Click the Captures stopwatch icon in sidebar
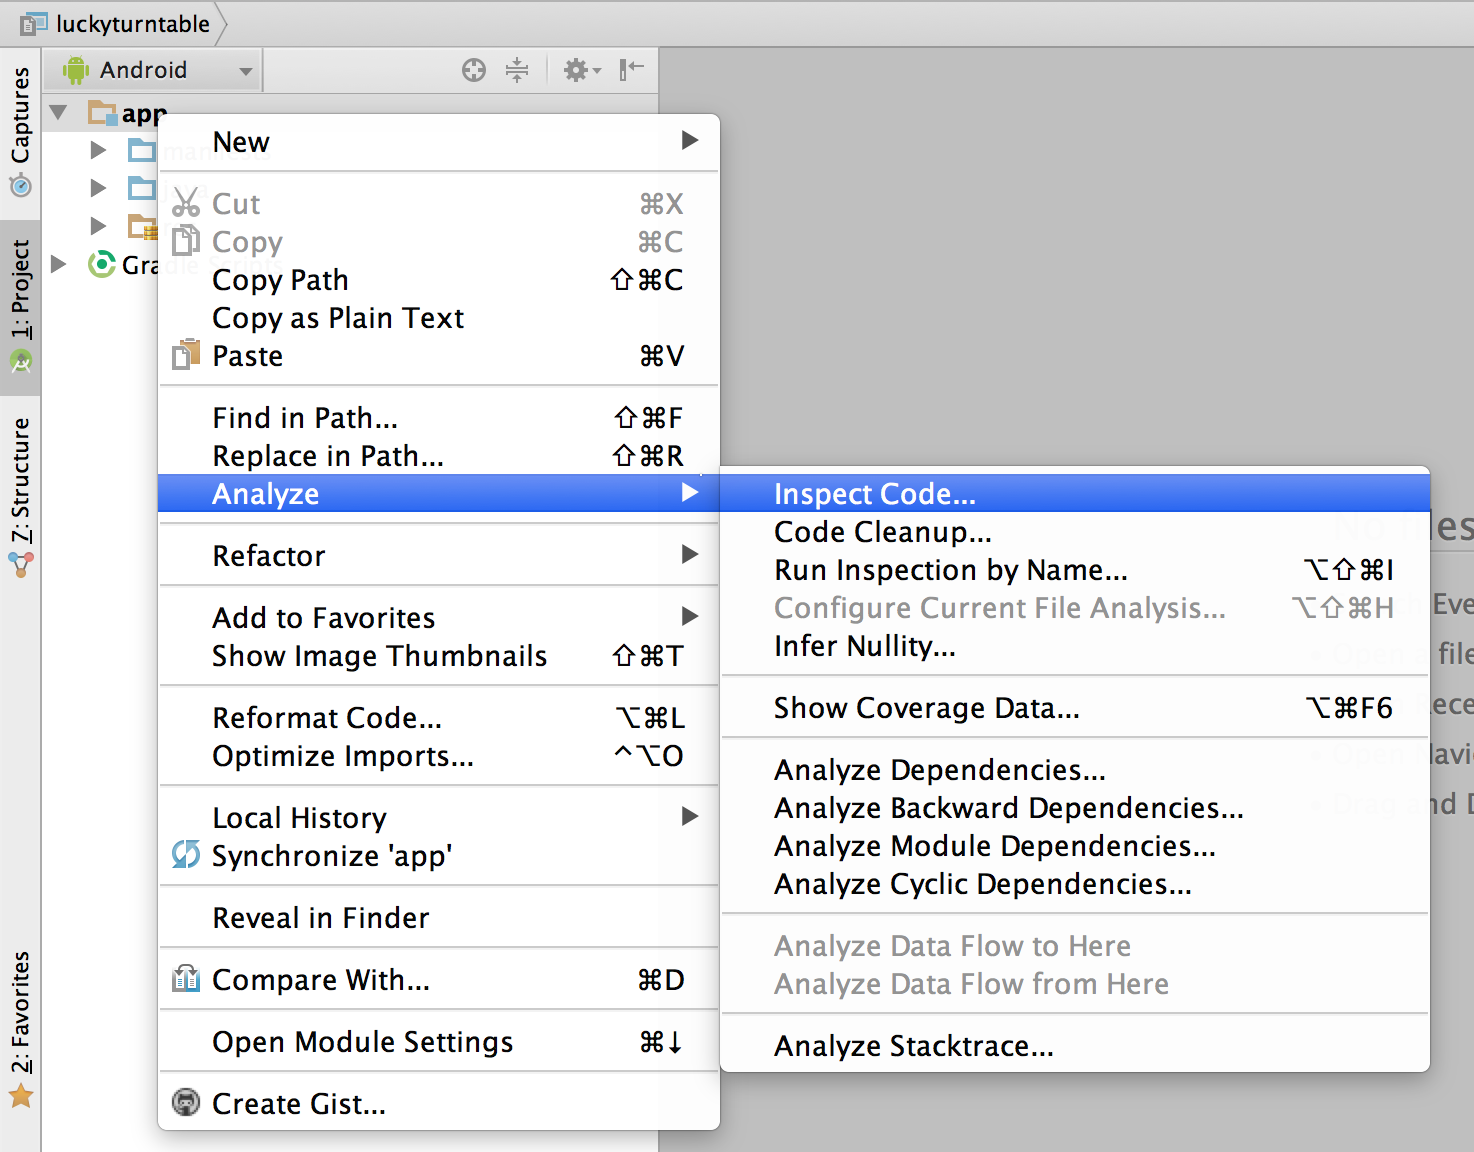 click(x=21, y=186)
